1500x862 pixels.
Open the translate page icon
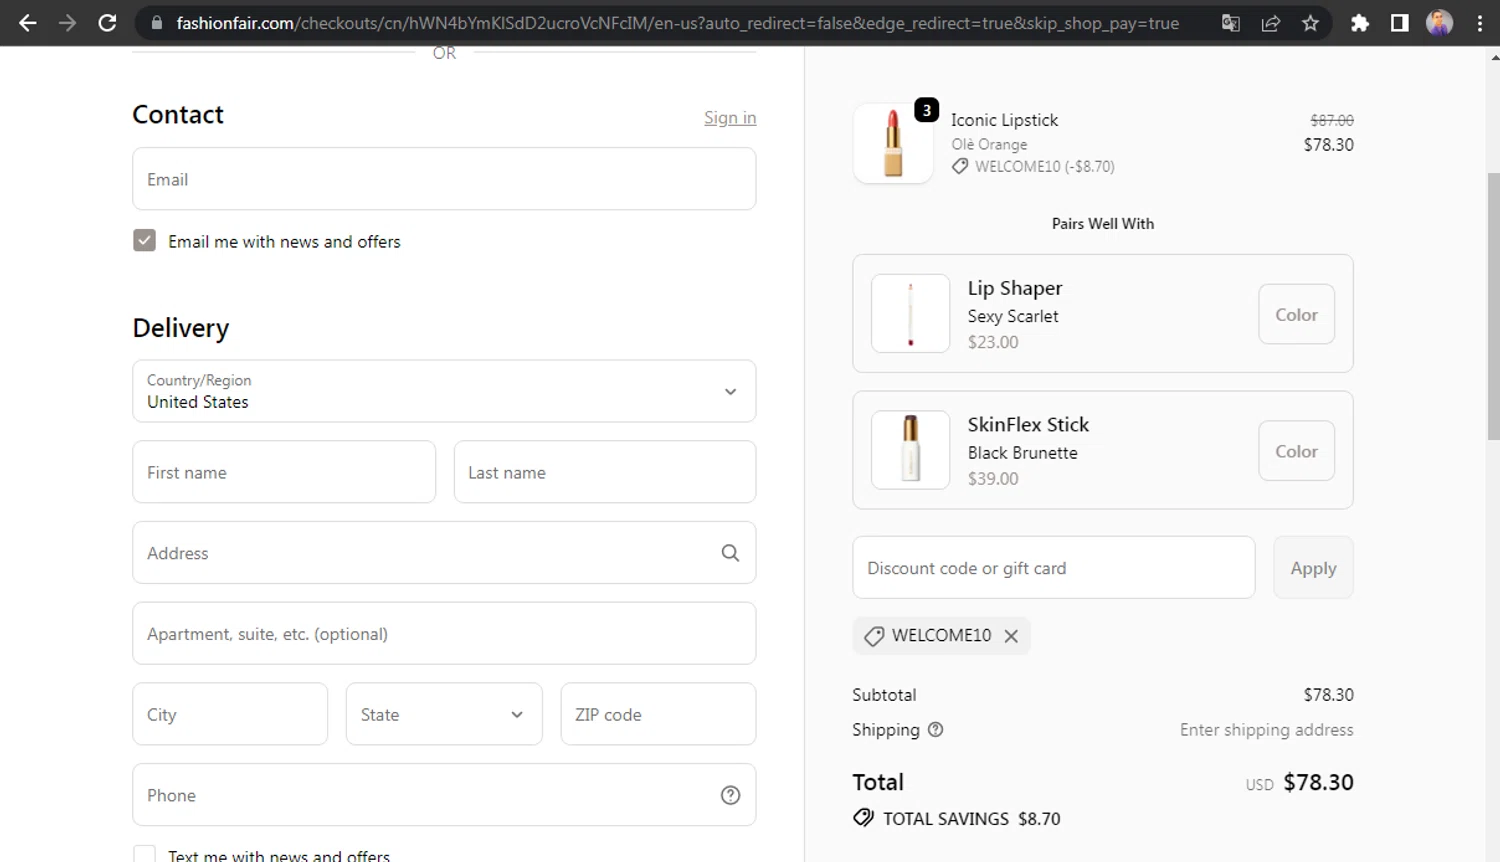click(1231, 23)
